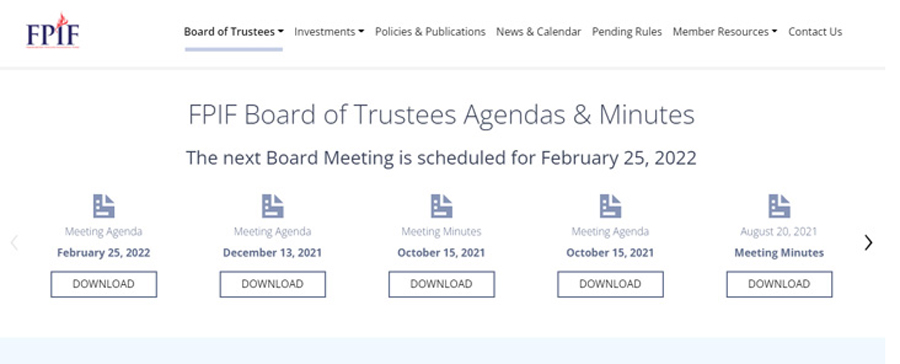
Task: Open Policies & Publications page
Action: [x=430, y=32]
